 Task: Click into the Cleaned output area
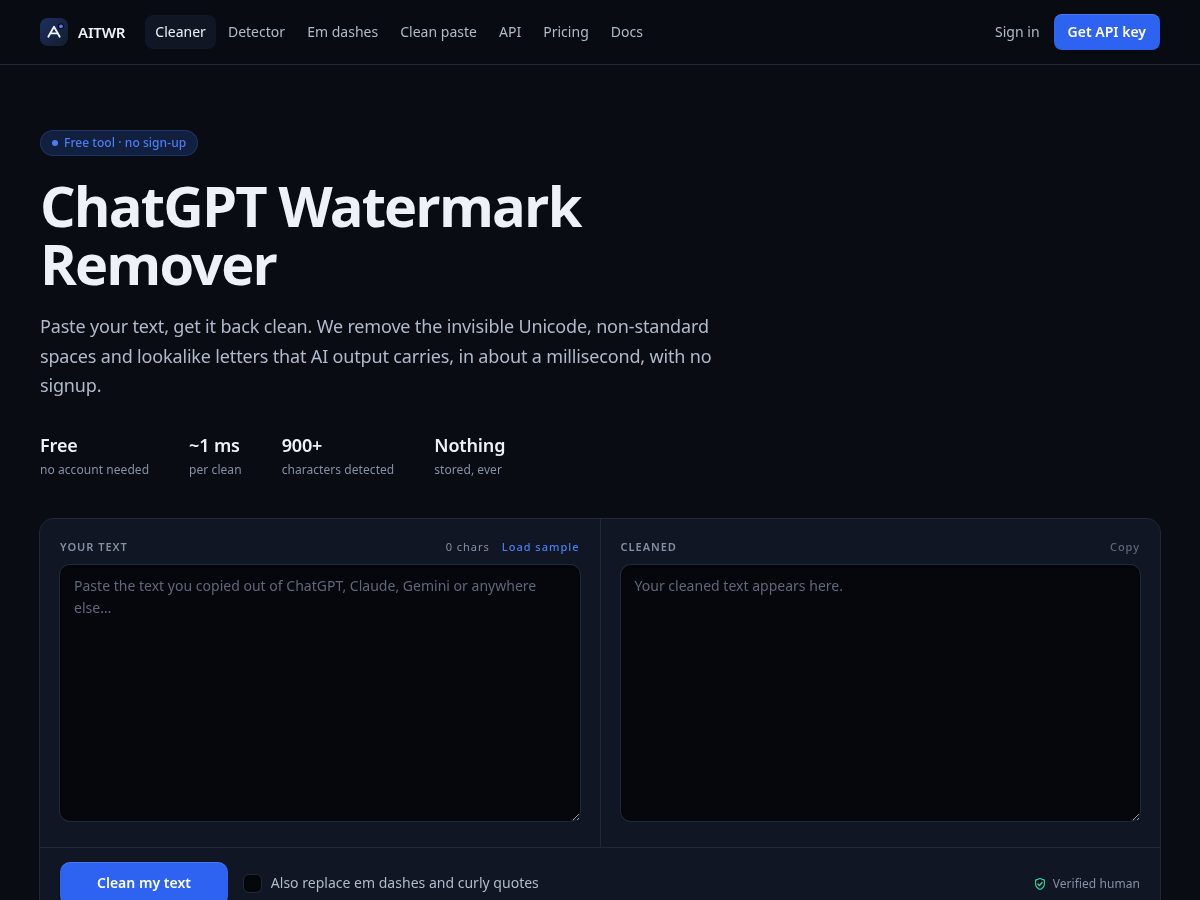point(880,693)
